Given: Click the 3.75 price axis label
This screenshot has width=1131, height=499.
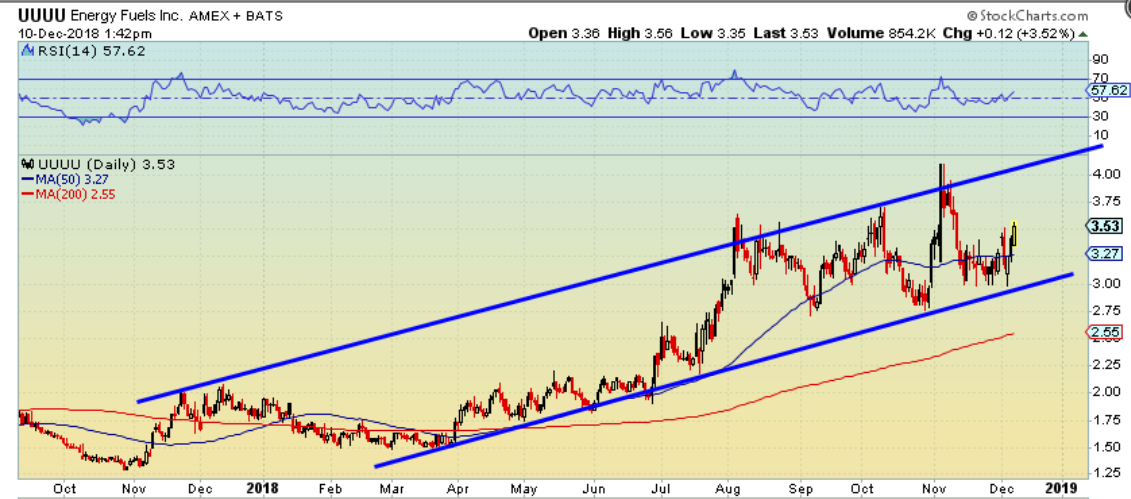Looking at the screenshot, I should click(x=1107, y=201).
